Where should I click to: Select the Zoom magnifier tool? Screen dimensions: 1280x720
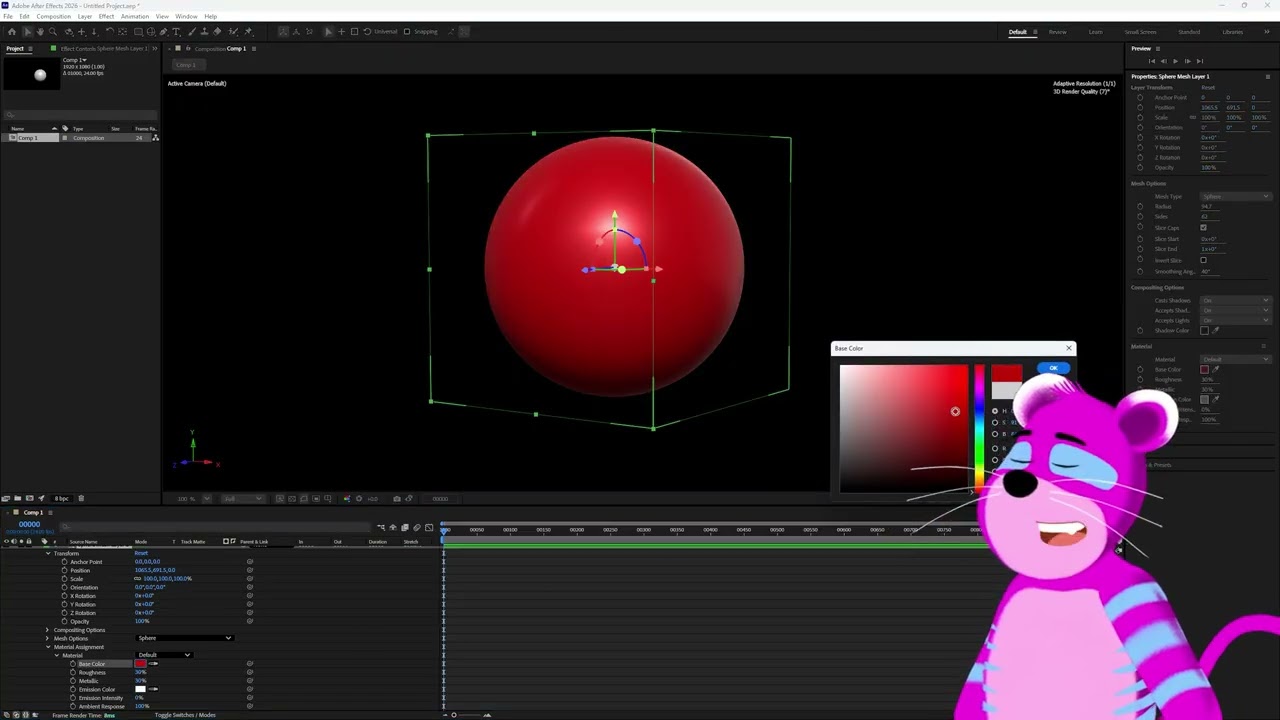[53, 32]
